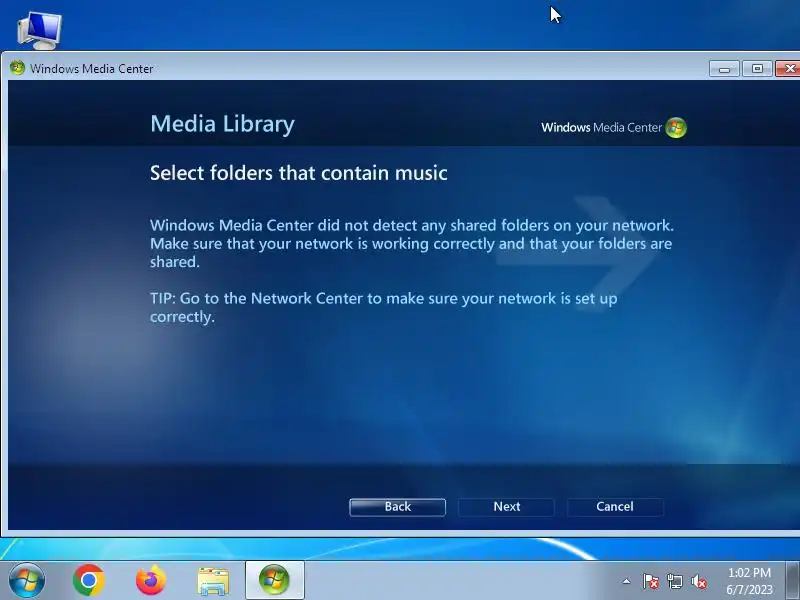Viewport: 800px width, 600px height.
Task: Proceed with the Next button
Action: tap(507, 507)
